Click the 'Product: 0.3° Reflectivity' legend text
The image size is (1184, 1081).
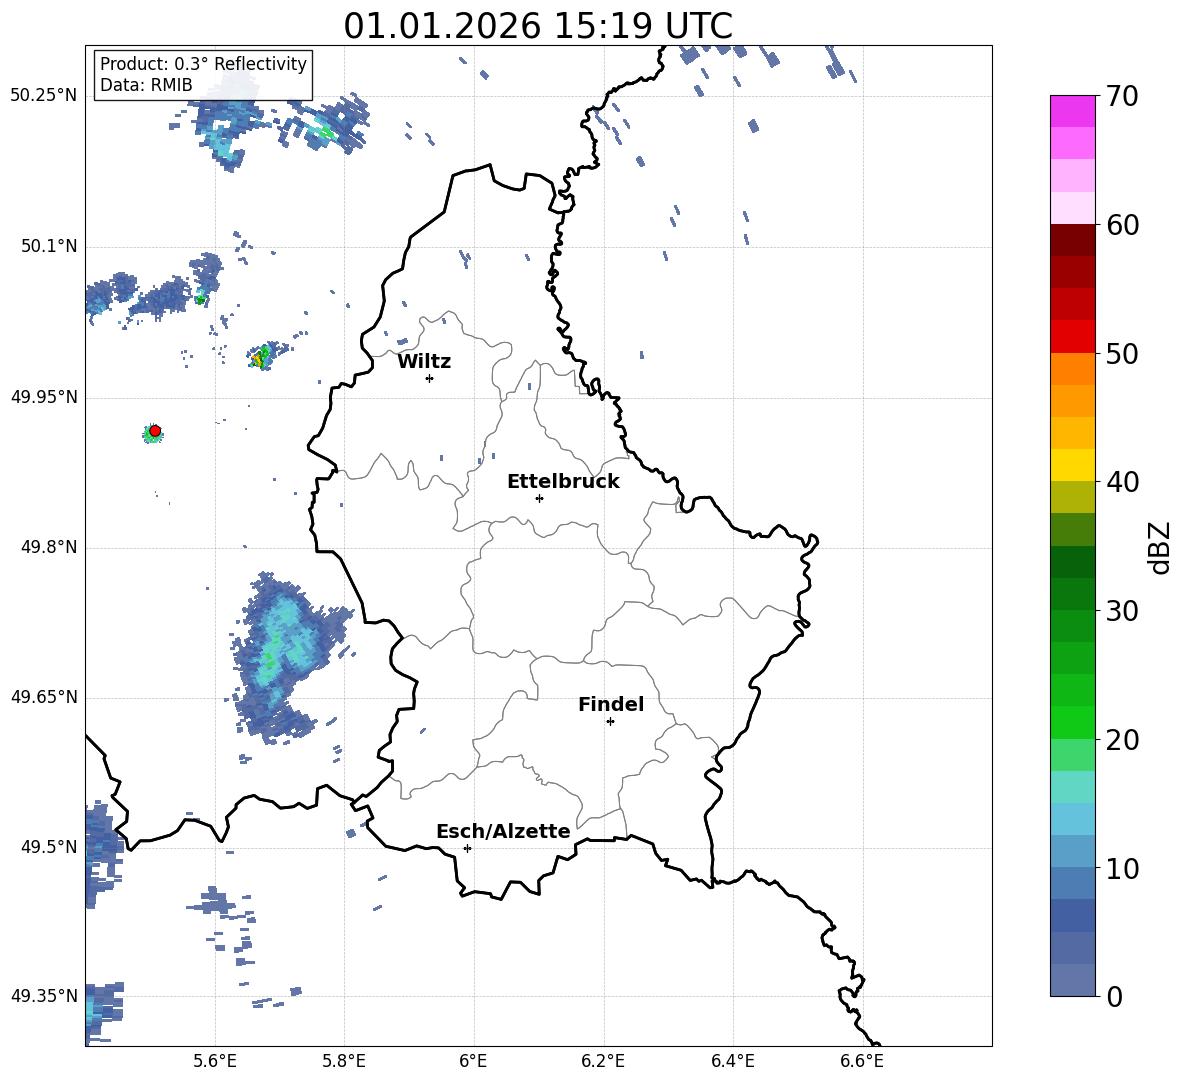(x=203, y=64)
